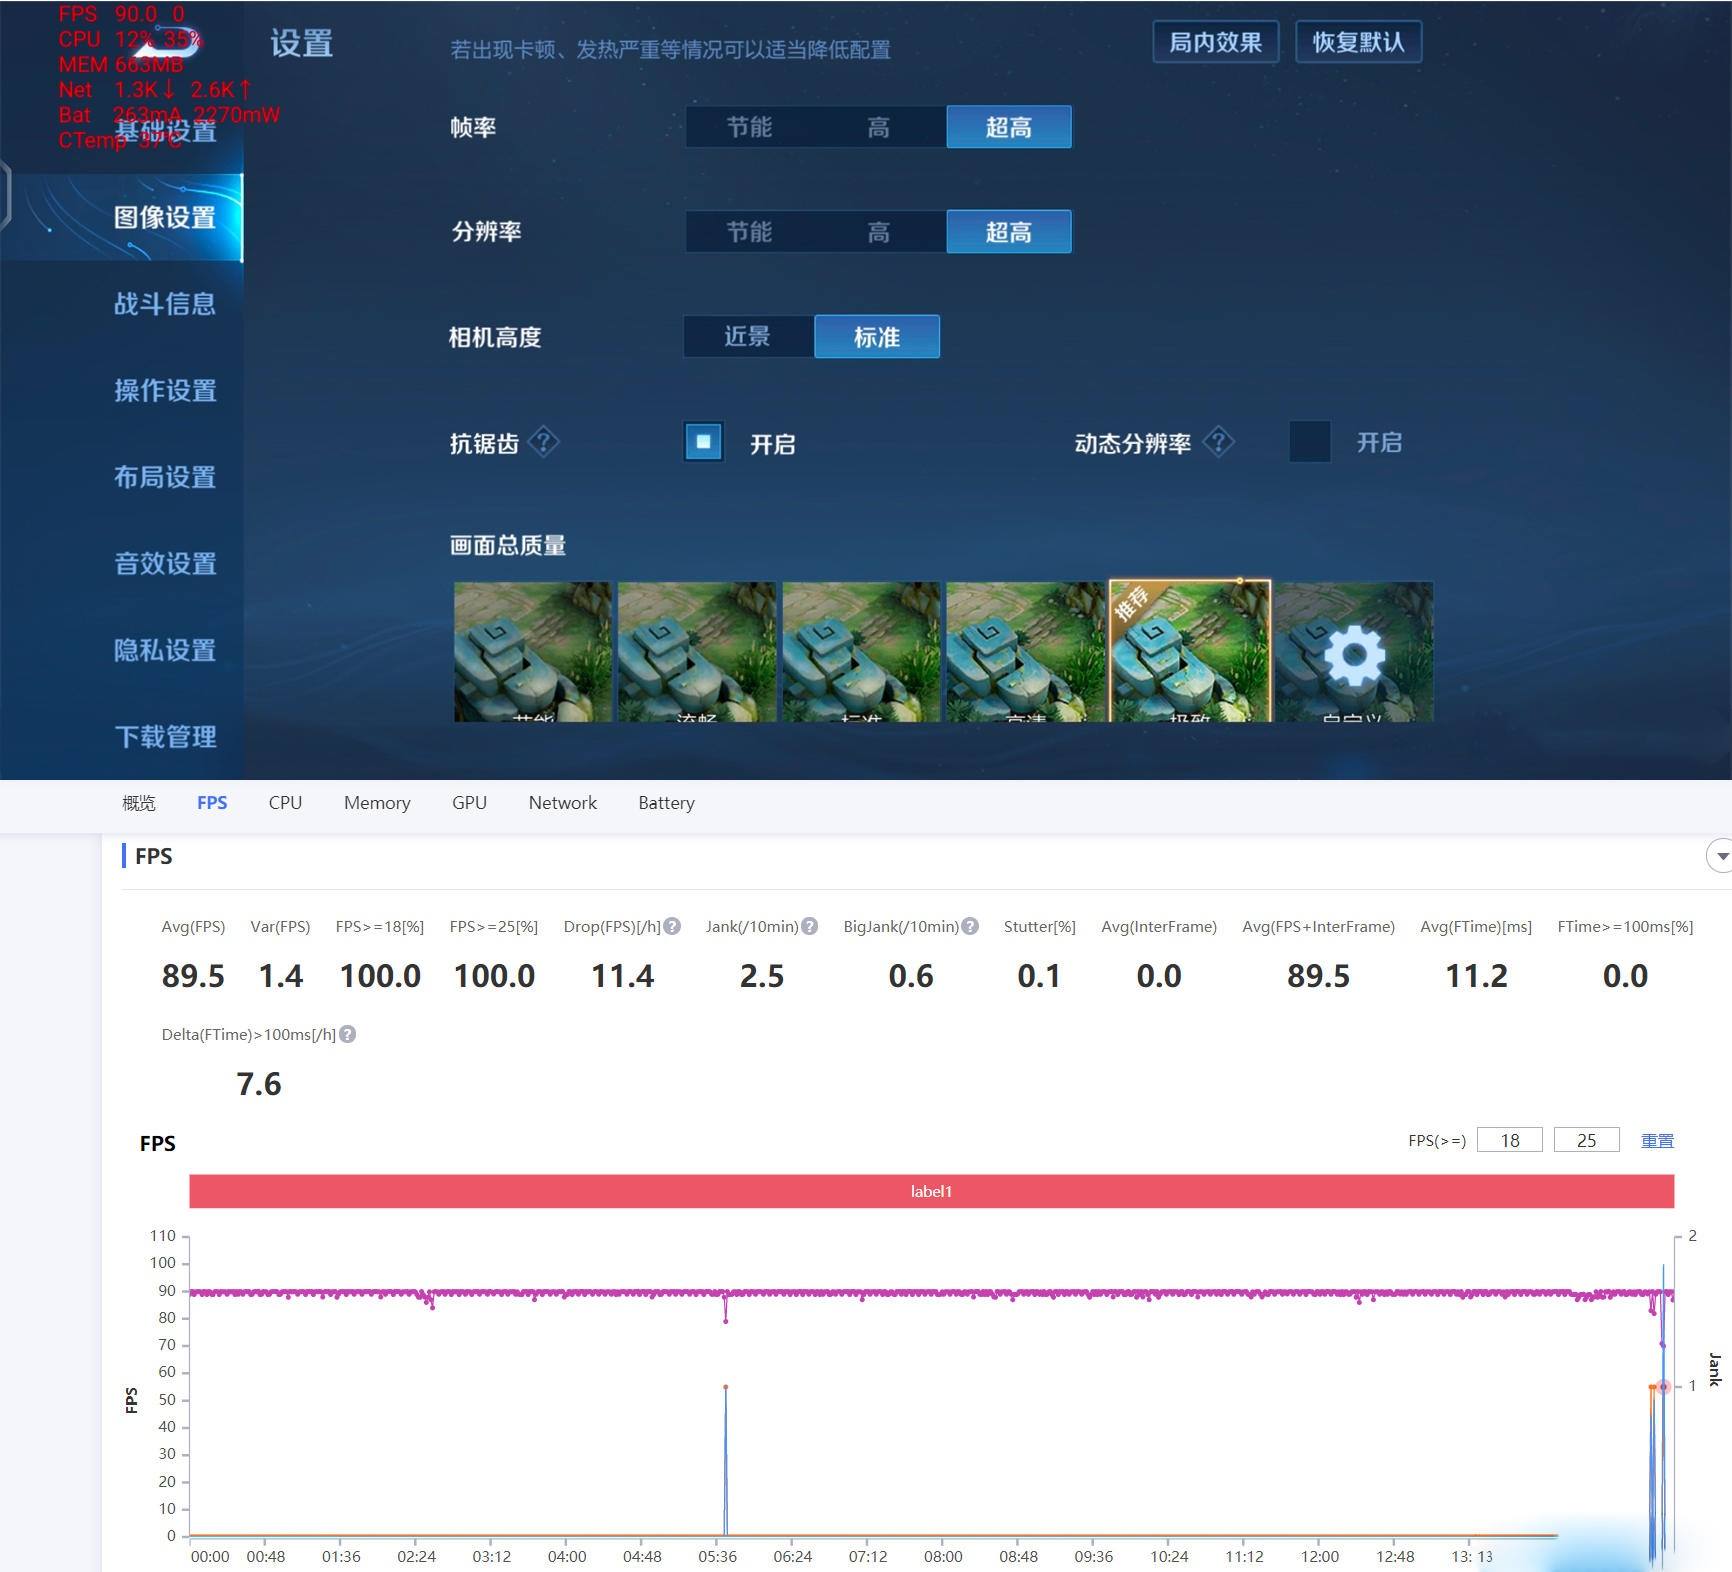This screenshot has width=1732, height=1572.
Task: Switch to the CPU tab
Action: coord(285,803)
